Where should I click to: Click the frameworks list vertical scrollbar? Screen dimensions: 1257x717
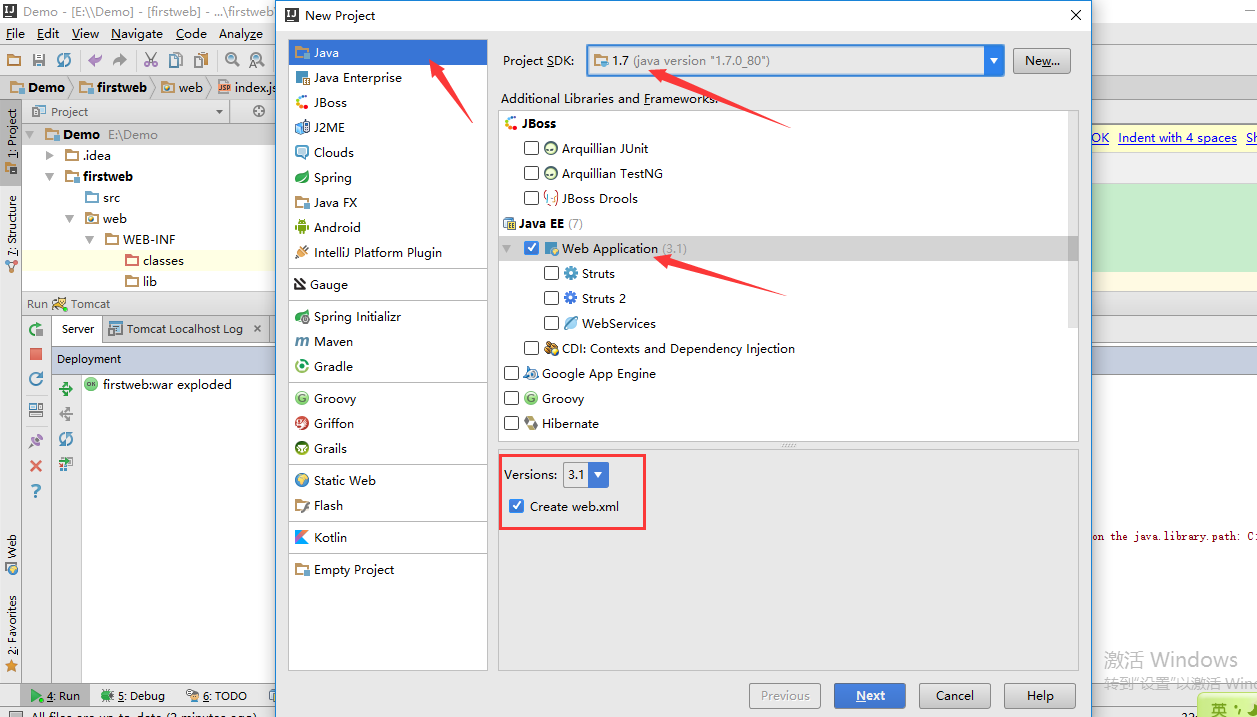tap(1073, 220)
